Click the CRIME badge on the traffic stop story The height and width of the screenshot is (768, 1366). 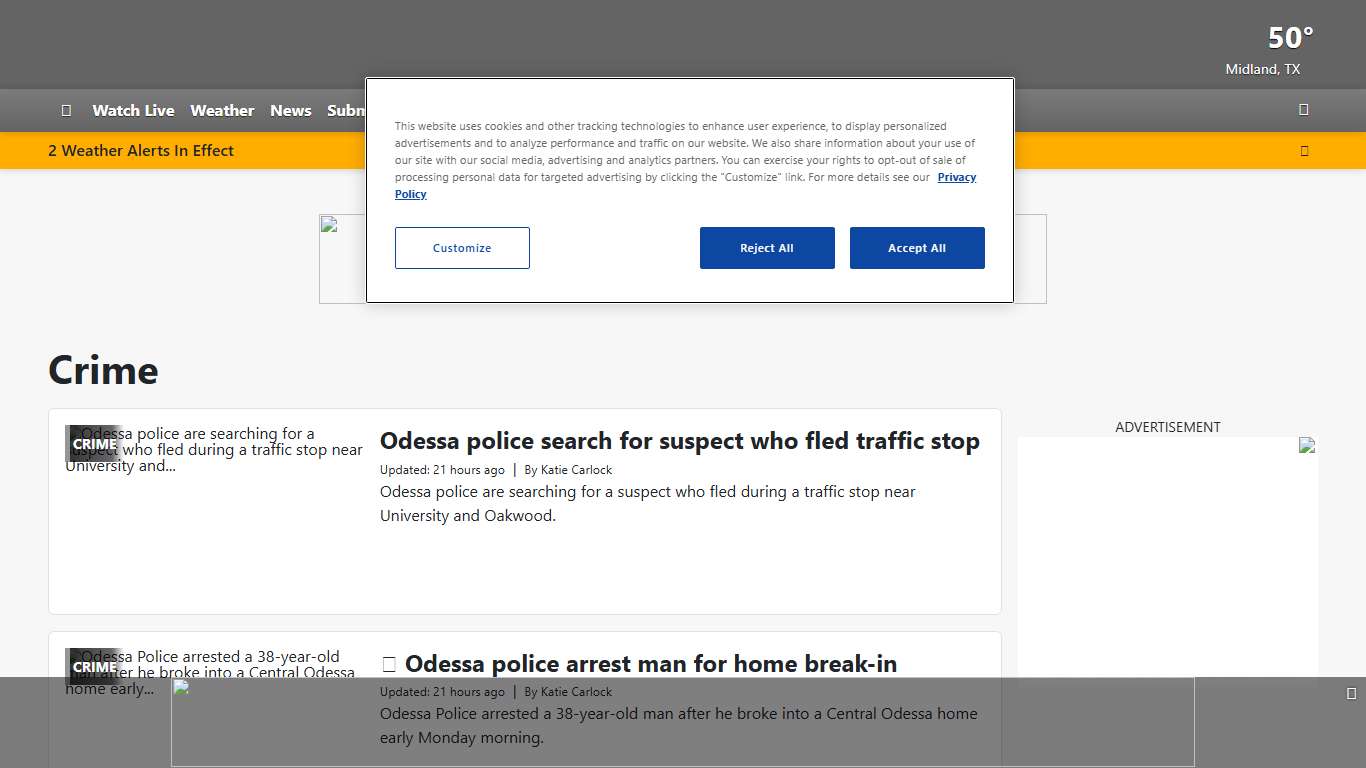(94, 444)
